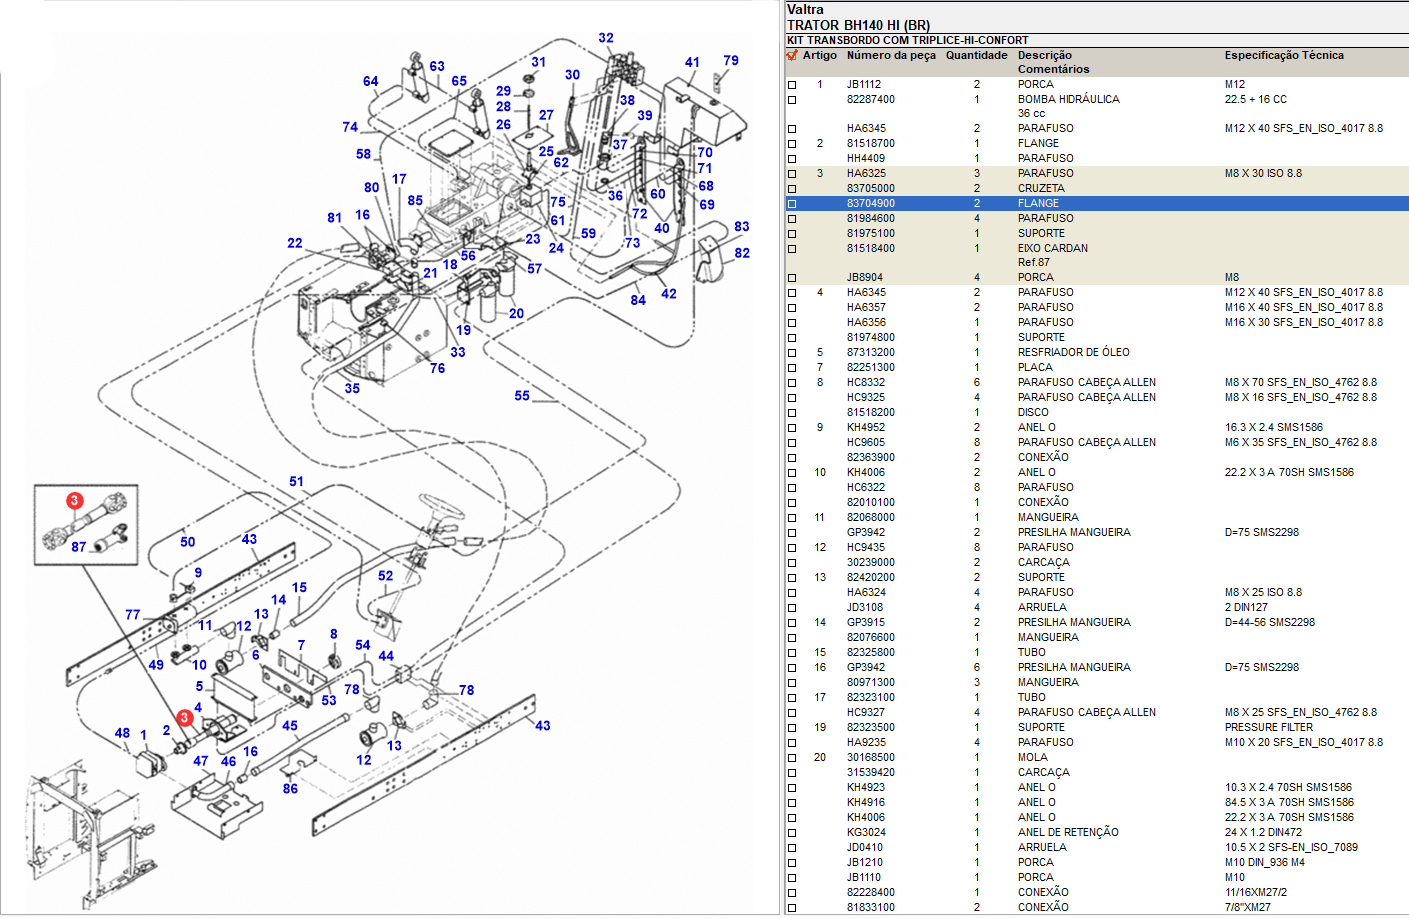The image size is (1409, 918).
Task: Click the red checkmark icon in table header
Action: point(792,55)
